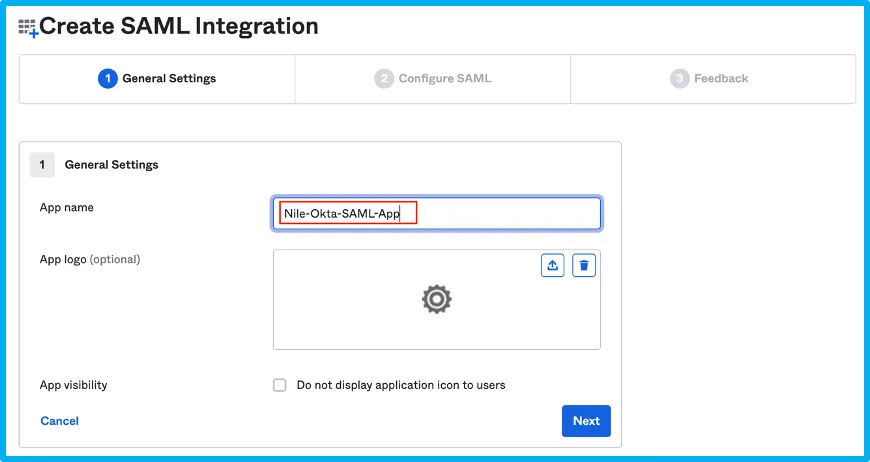870x462 pixels.
Task: Click the Next button
Action: (x=586, y=421)
